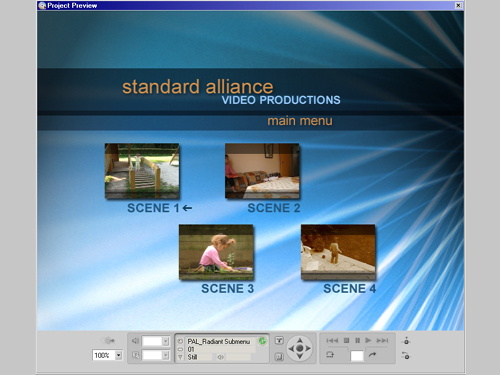Viewport: 500px width, 375px height.
Task: Click the down arrow on the navigation pad
Action: (x=300, y=357)
